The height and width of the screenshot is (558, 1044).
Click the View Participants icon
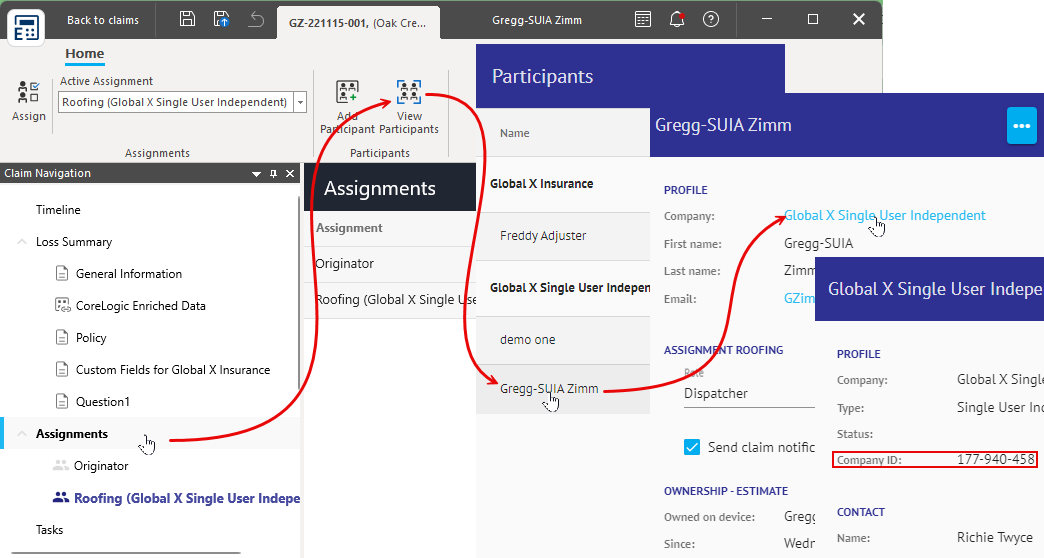click(x=409, y=92)
